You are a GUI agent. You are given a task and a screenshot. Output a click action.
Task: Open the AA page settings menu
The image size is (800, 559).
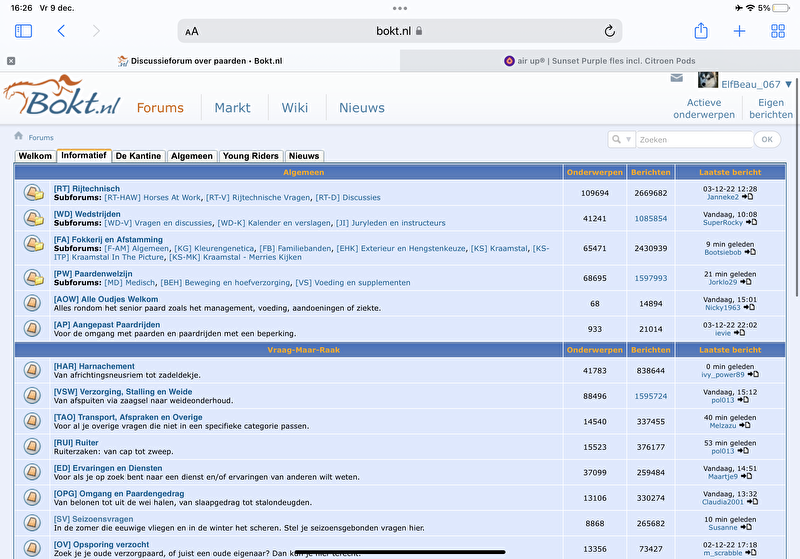coord(192,31)
